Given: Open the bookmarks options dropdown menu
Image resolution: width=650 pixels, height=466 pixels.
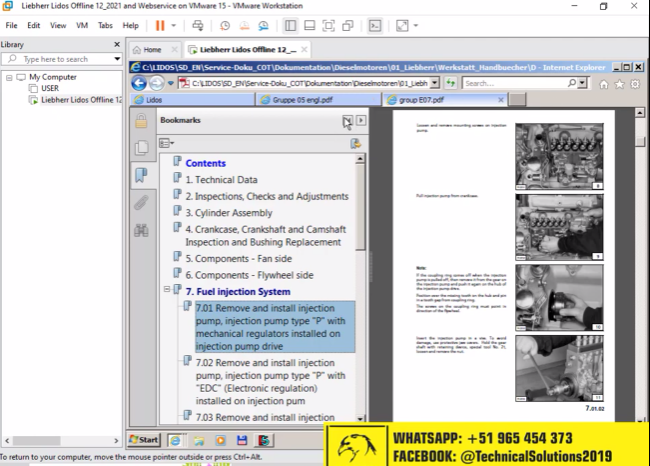Looking at the screenshot, I should (x=166, y=143).
